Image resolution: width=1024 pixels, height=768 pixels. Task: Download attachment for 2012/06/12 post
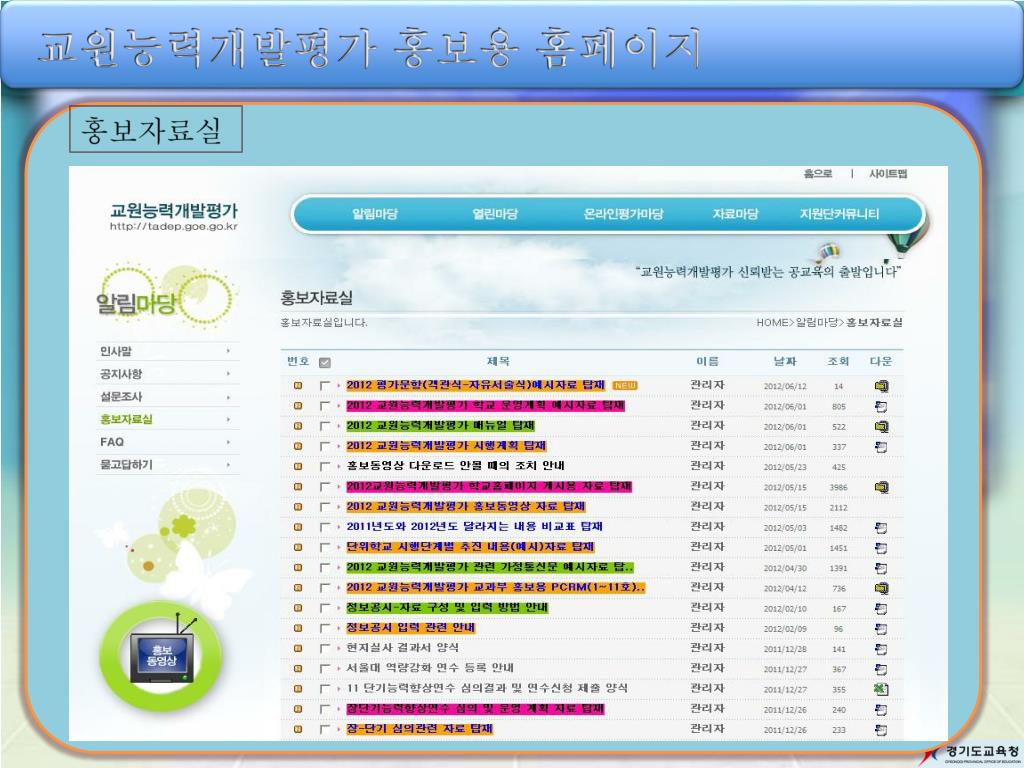(x=881, y=386)
